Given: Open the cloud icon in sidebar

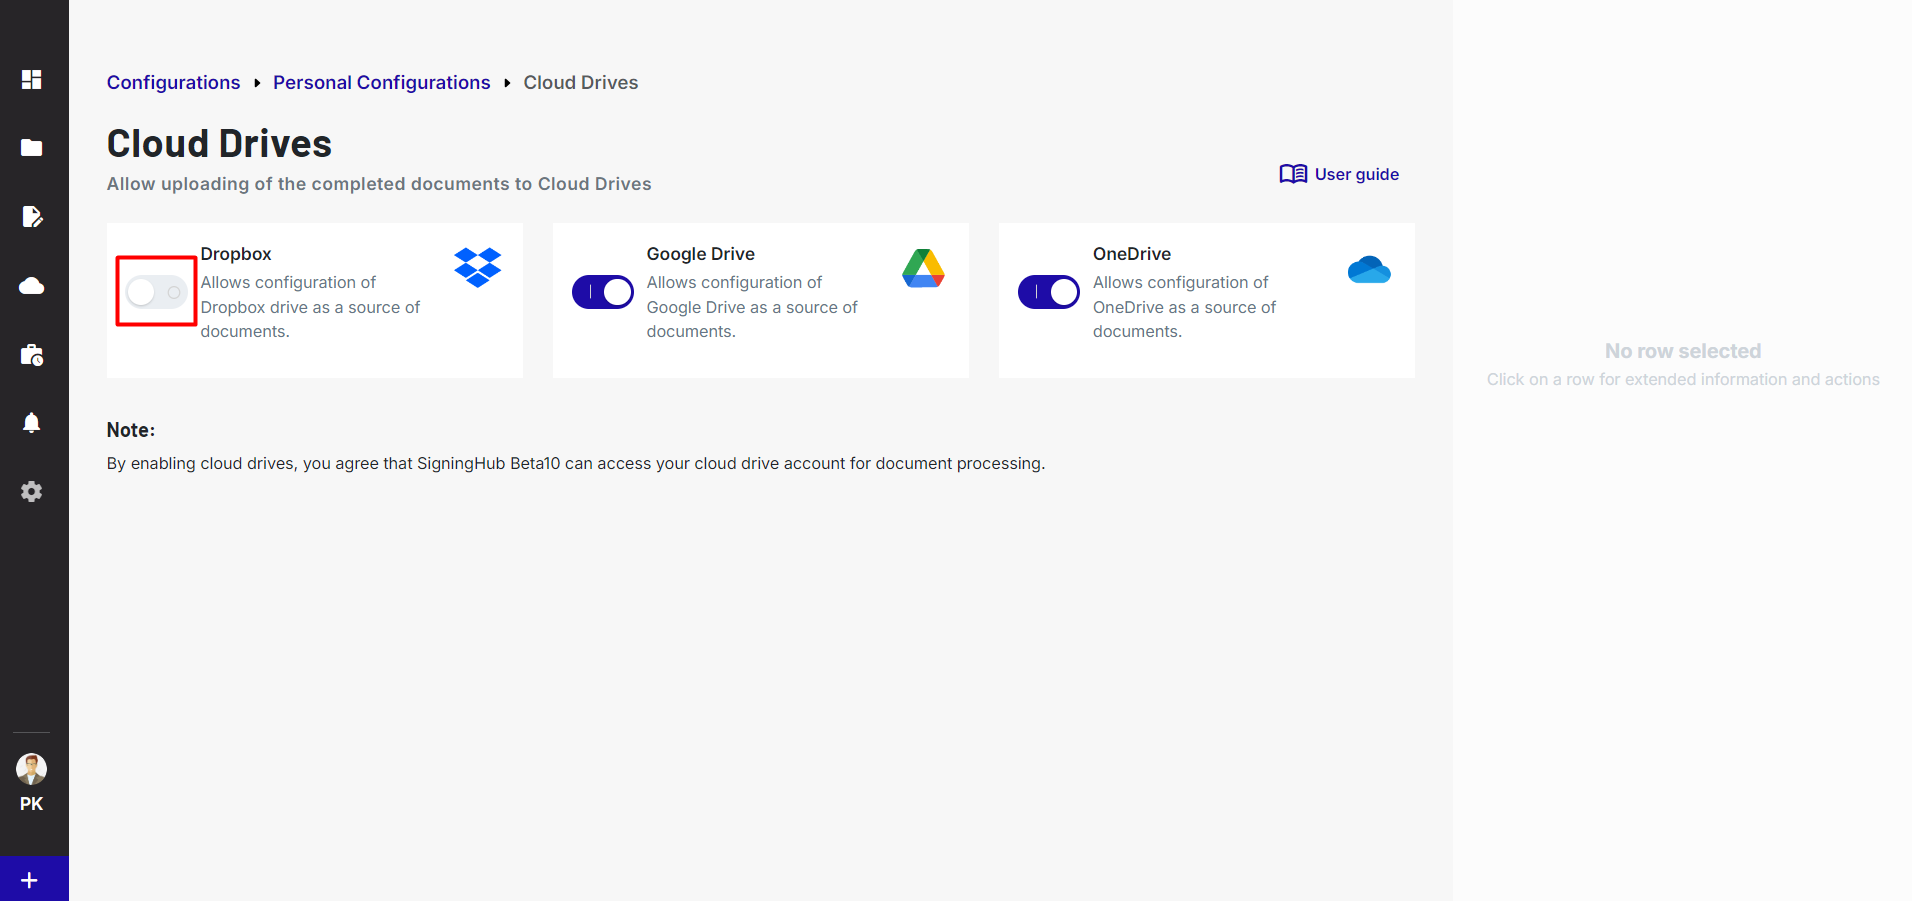Looking at the screenshot, I should pyautogui.click(x=32, y=286).
